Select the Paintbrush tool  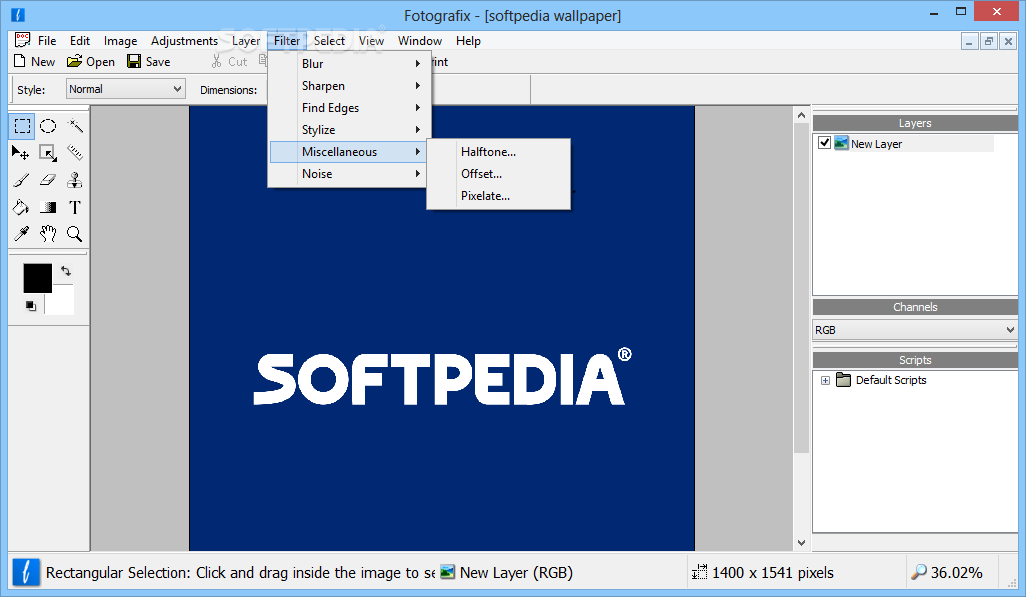click(x=21, y=180)
